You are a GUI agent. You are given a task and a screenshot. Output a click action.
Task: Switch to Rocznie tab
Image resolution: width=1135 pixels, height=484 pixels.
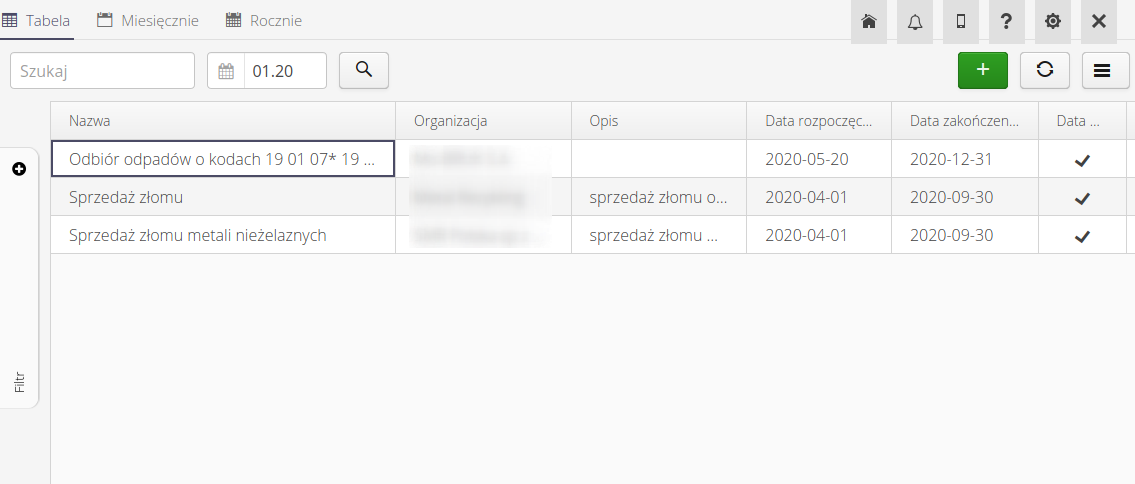(264, 21)
